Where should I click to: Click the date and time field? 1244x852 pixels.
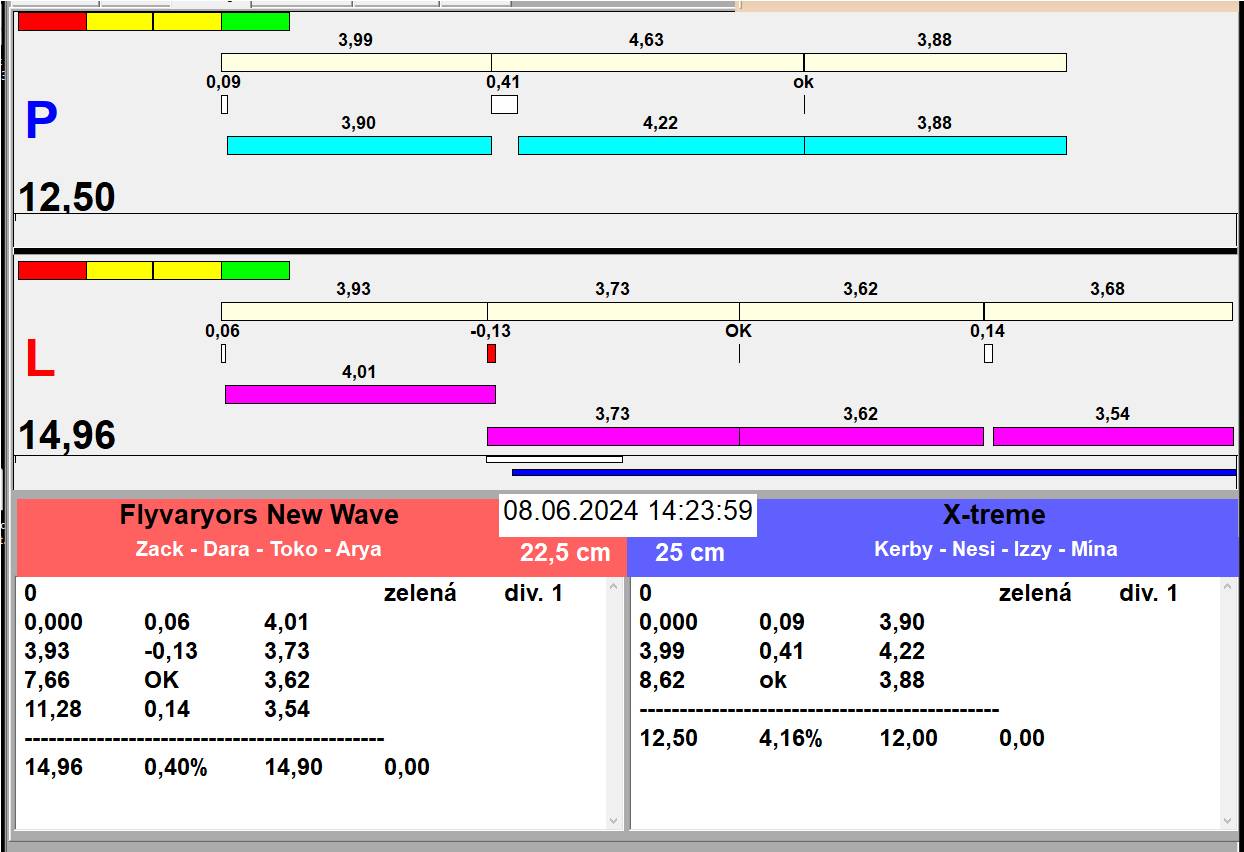tap(628, 511)
